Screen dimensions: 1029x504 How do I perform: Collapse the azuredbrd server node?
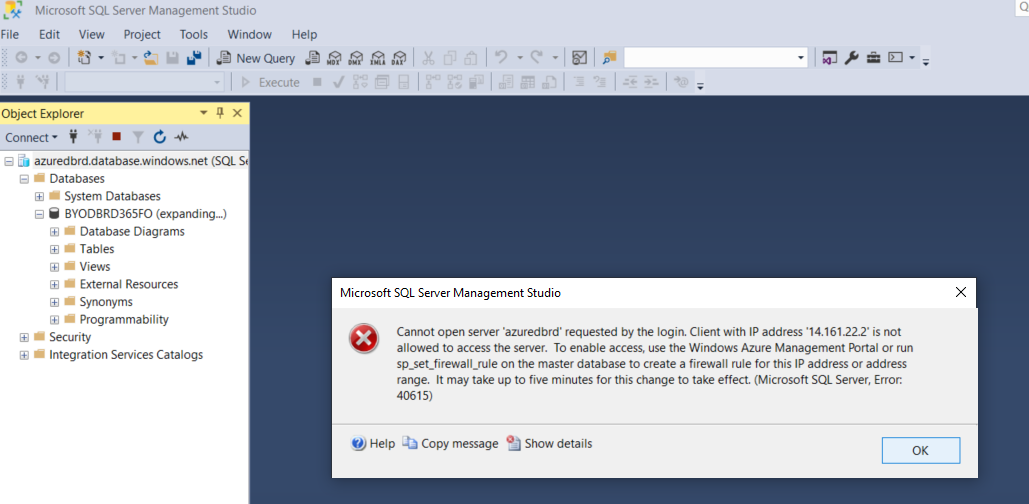pos(9,161)
